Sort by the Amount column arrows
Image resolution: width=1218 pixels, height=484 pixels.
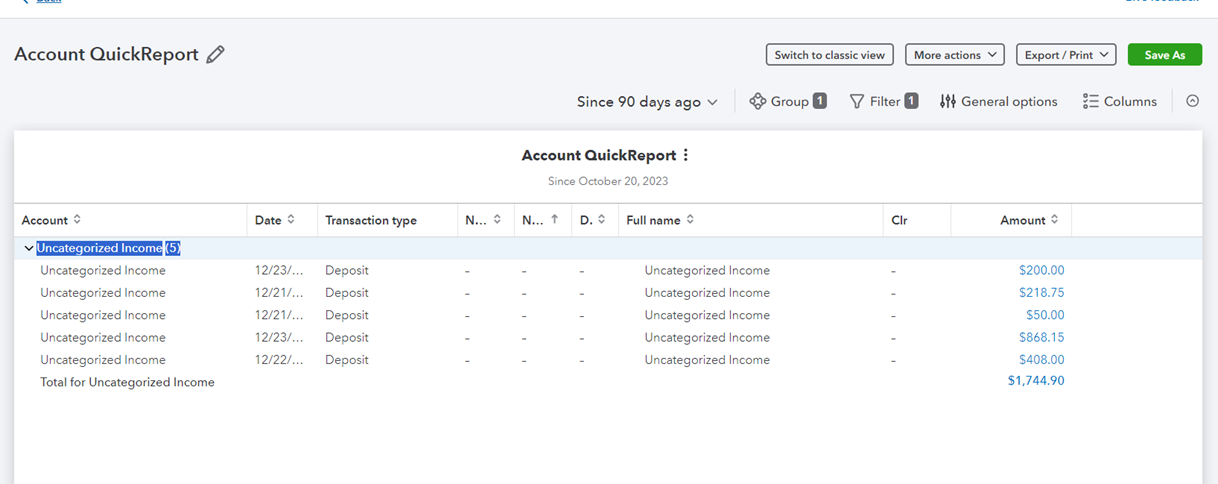(1055, 220)
